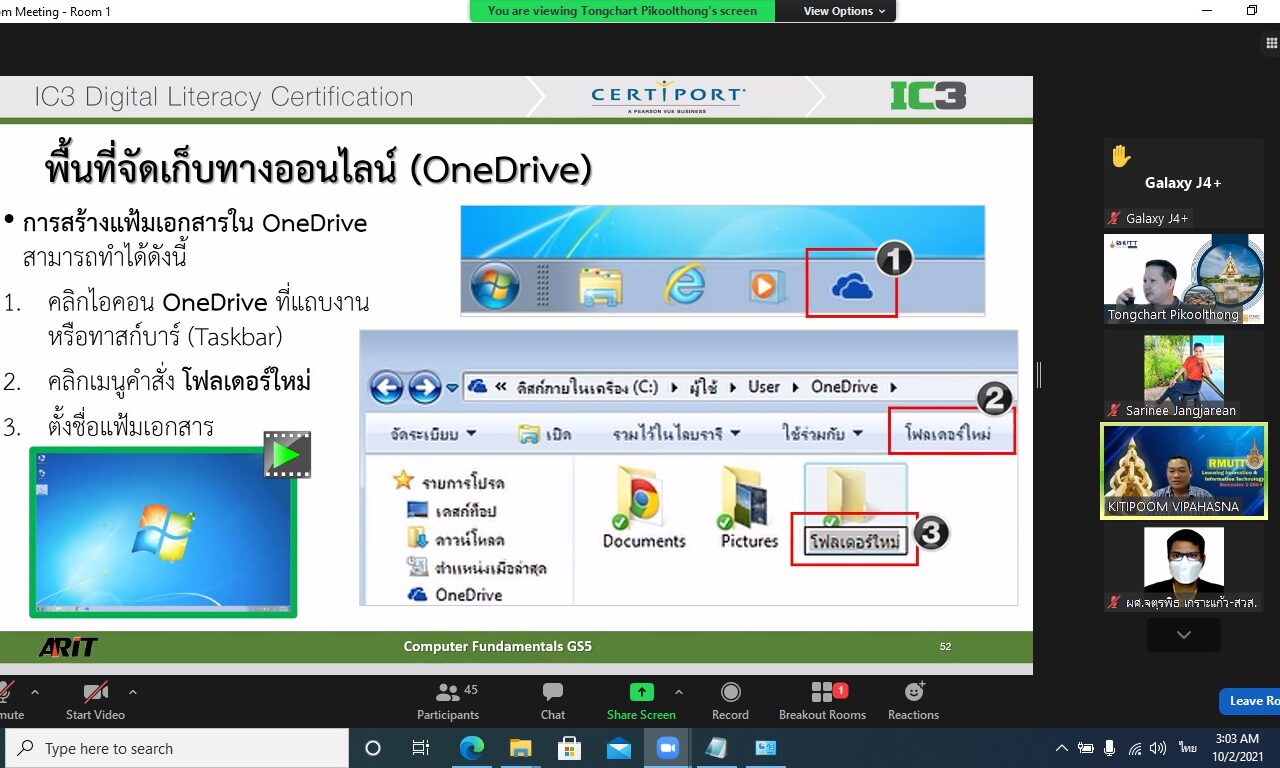The height and width of the screenshot is (768, 1280).
Task: Click OneDrive in slide's navigation pane
Action: [455, 594]
